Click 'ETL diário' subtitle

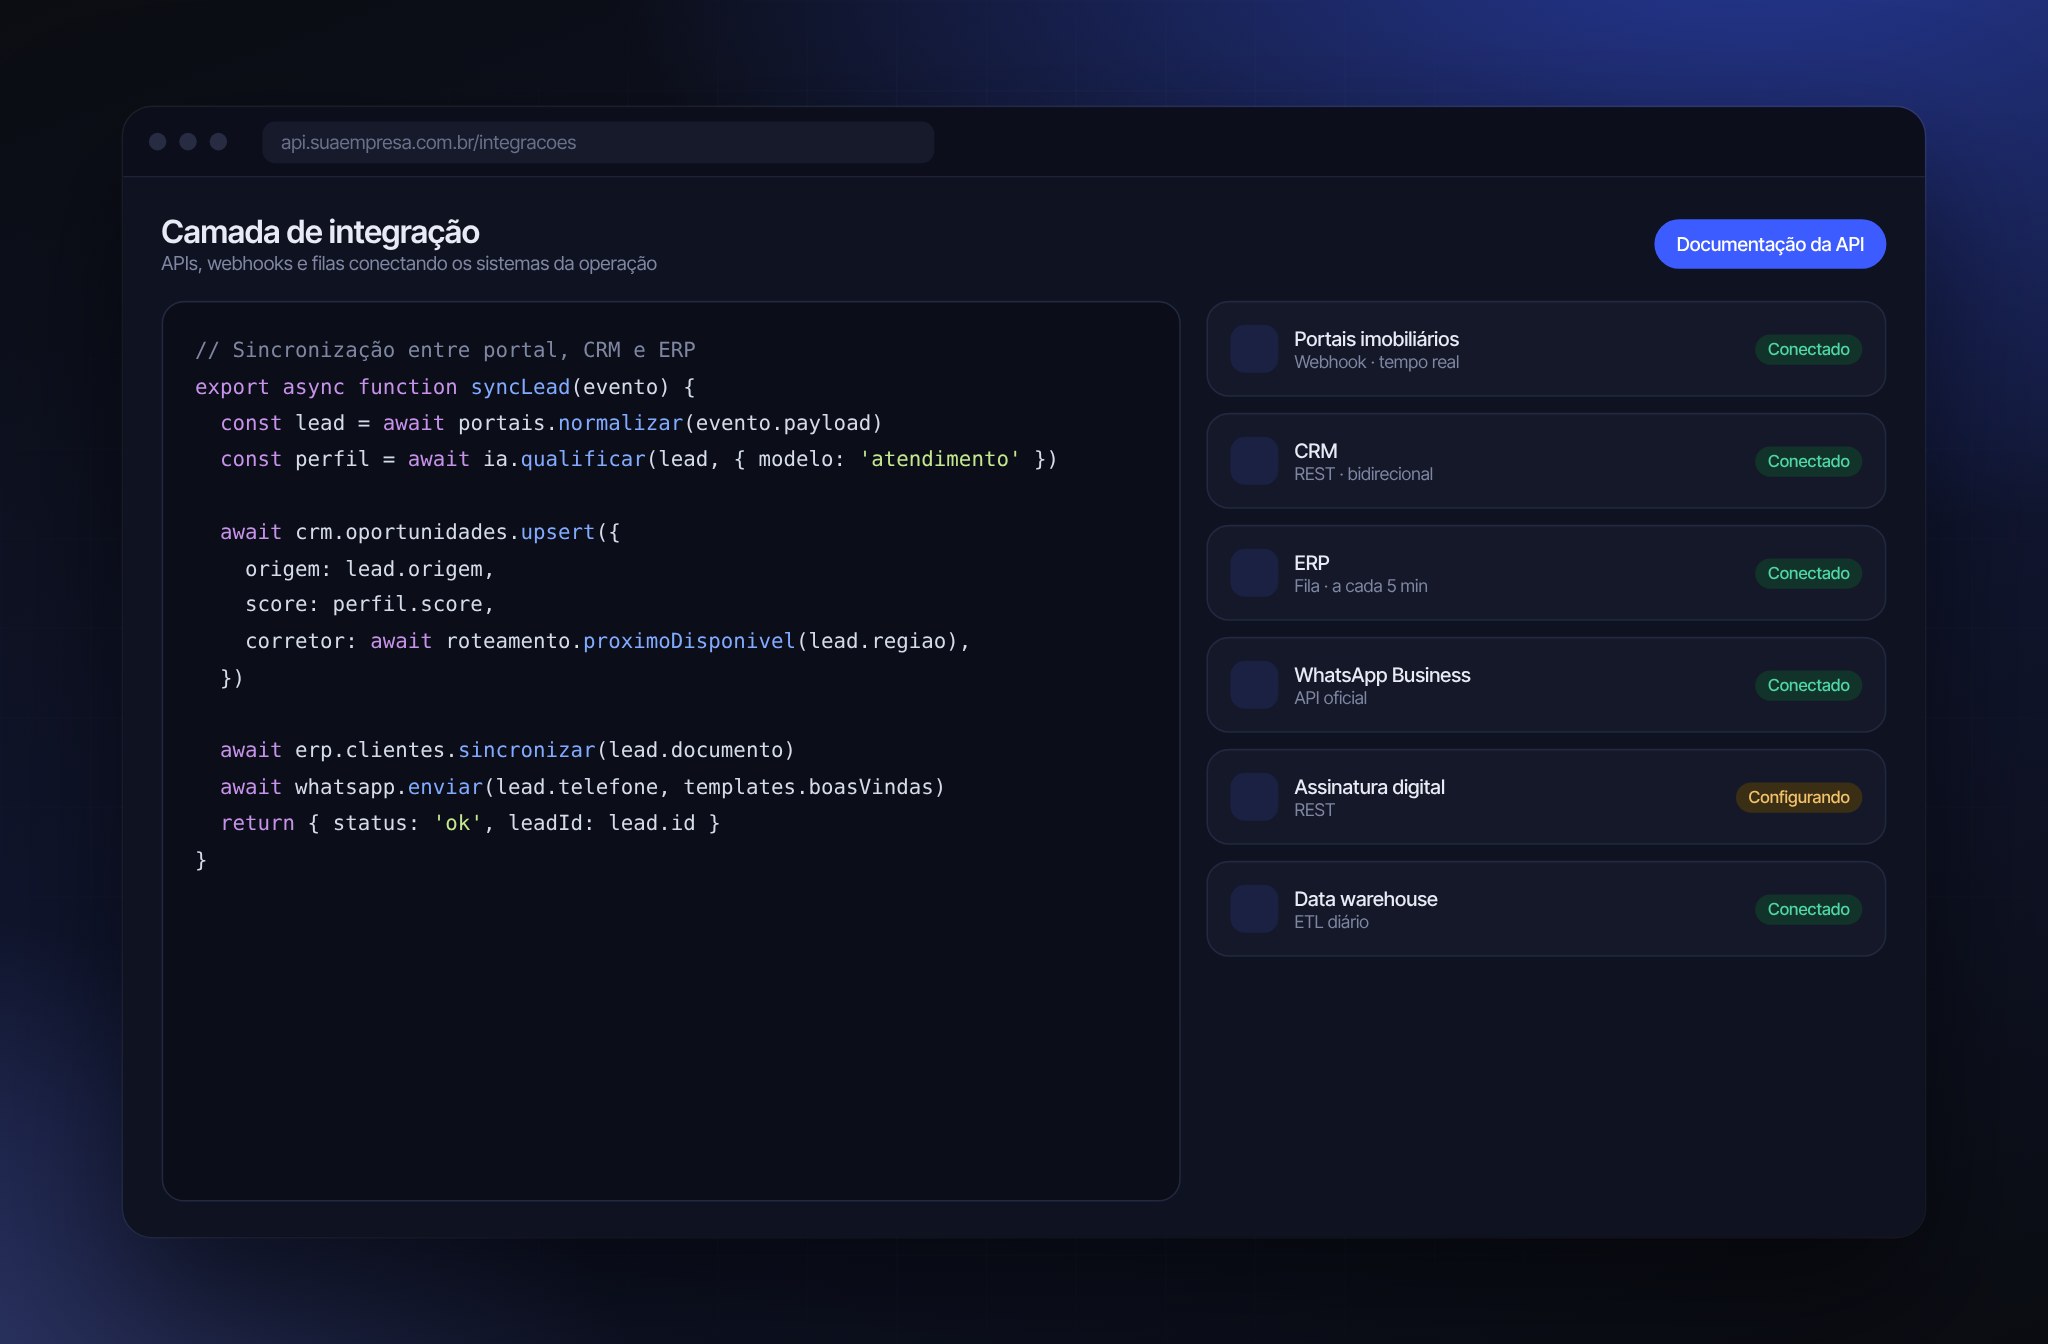[1331, 922]
